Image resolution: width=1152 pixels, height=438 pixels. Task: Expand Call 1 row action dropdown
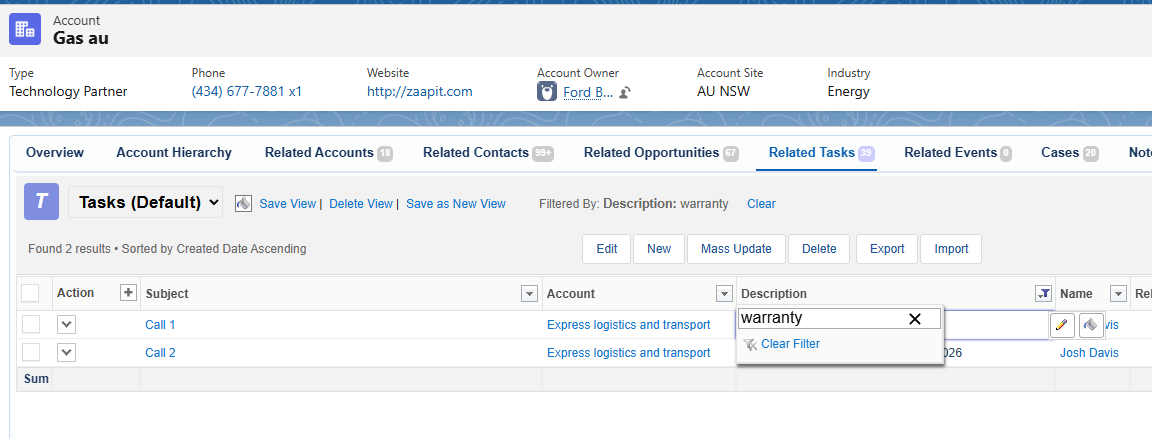coord(67,324)
